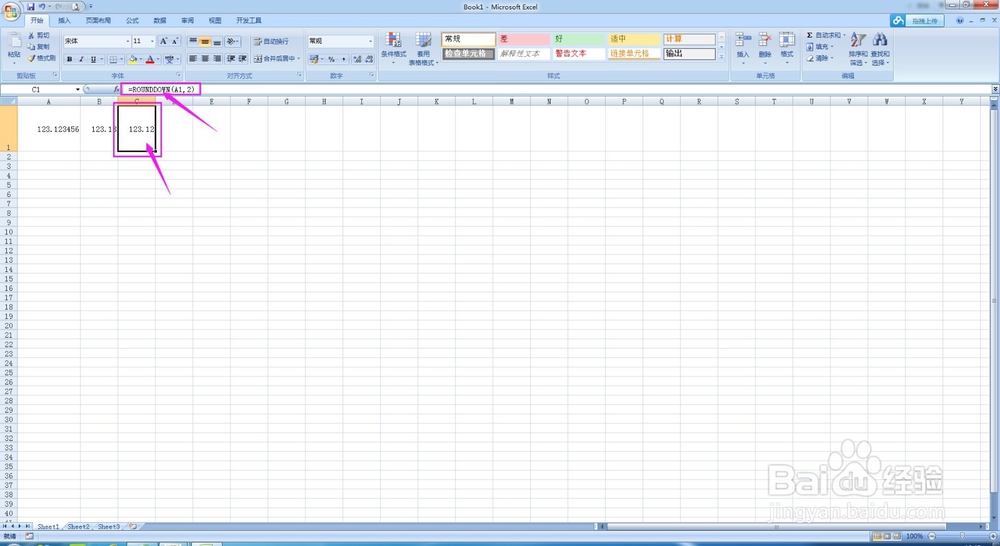Image resolution: width=1000 pixels, height=546 pixels.
Task: Decrease the font size
Action: 175,41
